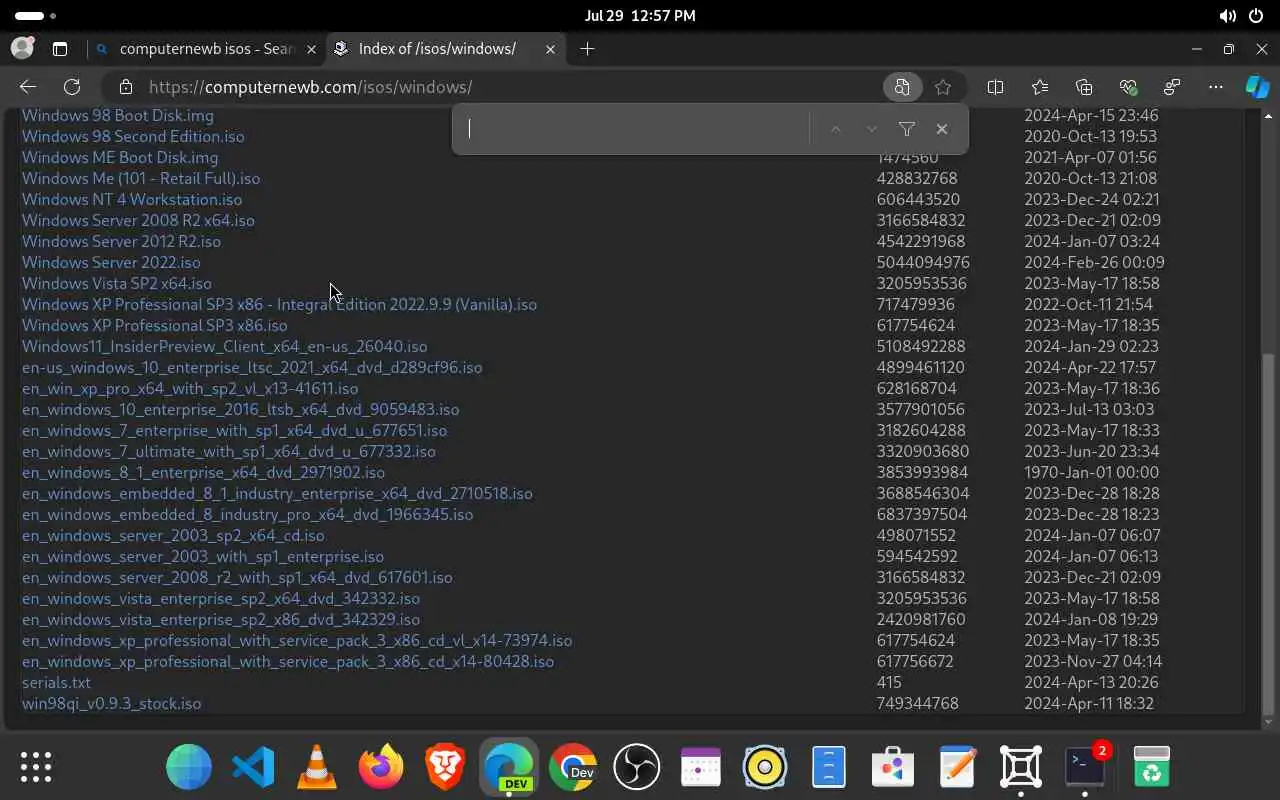Image resolution: width=1280 pixels, height=800 pixels.
Task: Open Collections panel
Action: [1084, 87]
